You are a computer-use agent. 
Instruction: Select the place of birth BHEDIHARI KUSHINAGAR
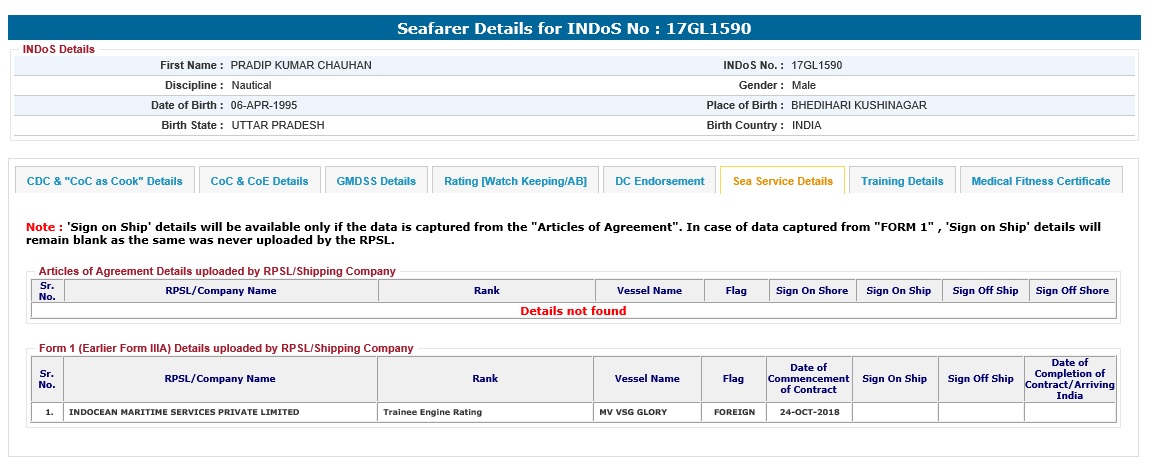(858, 105)
